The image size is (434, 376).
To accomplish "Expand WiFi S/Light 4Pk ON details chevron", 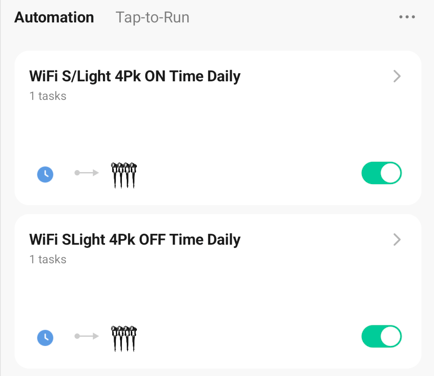I will tap(397, 76).
